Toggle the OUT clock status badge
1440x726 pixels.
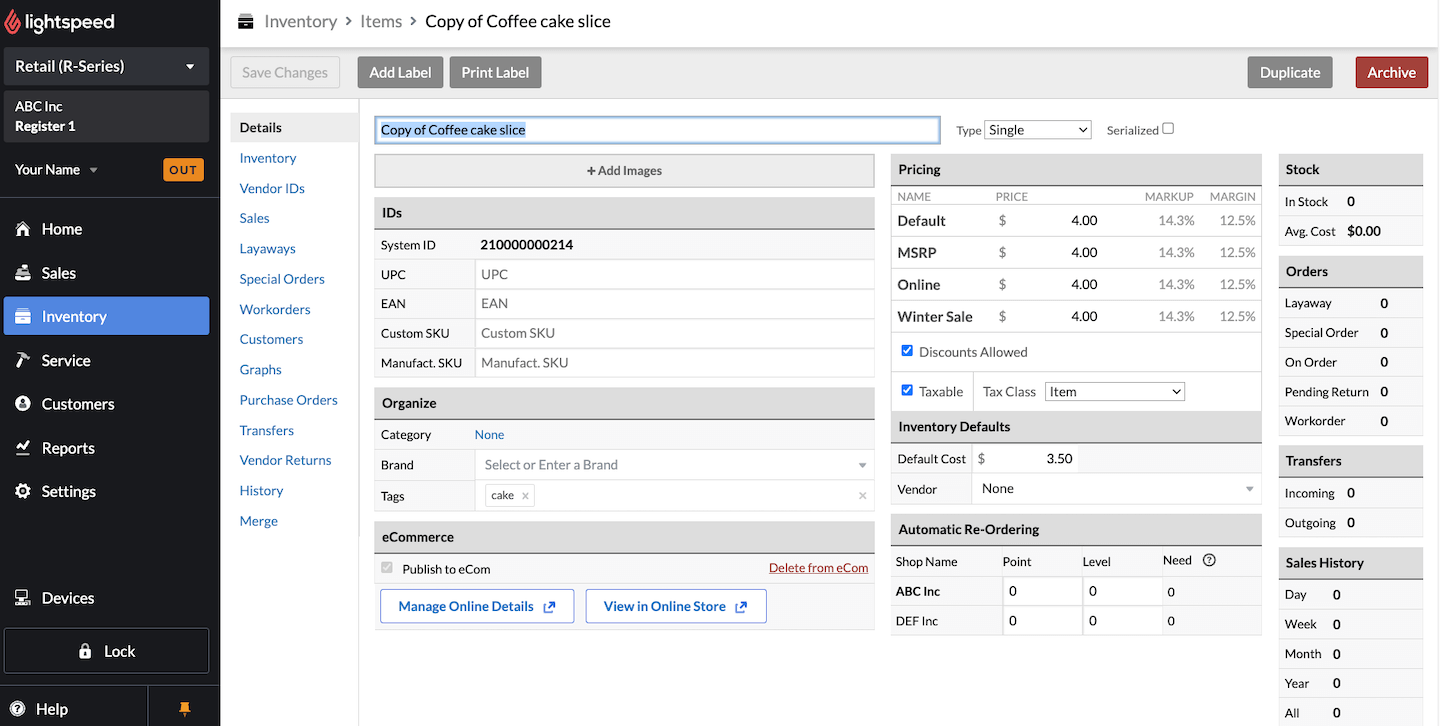pos(183,170)
